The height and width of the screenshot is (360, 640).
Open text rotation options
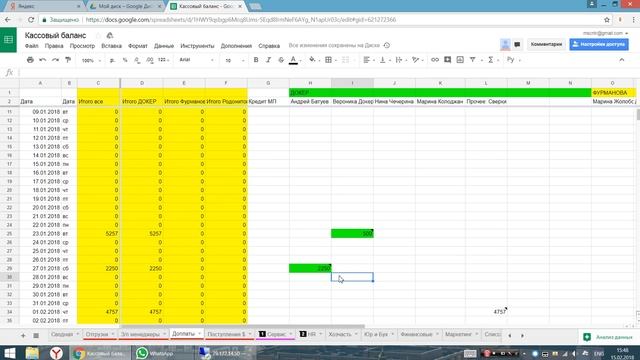[416, 60]
